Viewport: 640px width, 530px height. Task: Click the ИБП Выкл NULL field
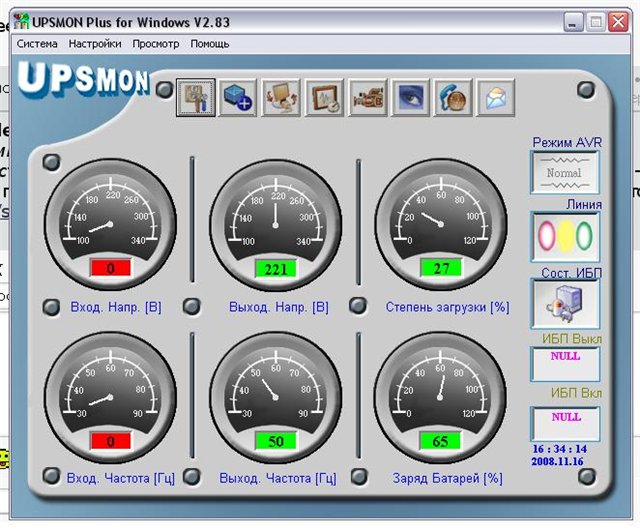[565, 363]
